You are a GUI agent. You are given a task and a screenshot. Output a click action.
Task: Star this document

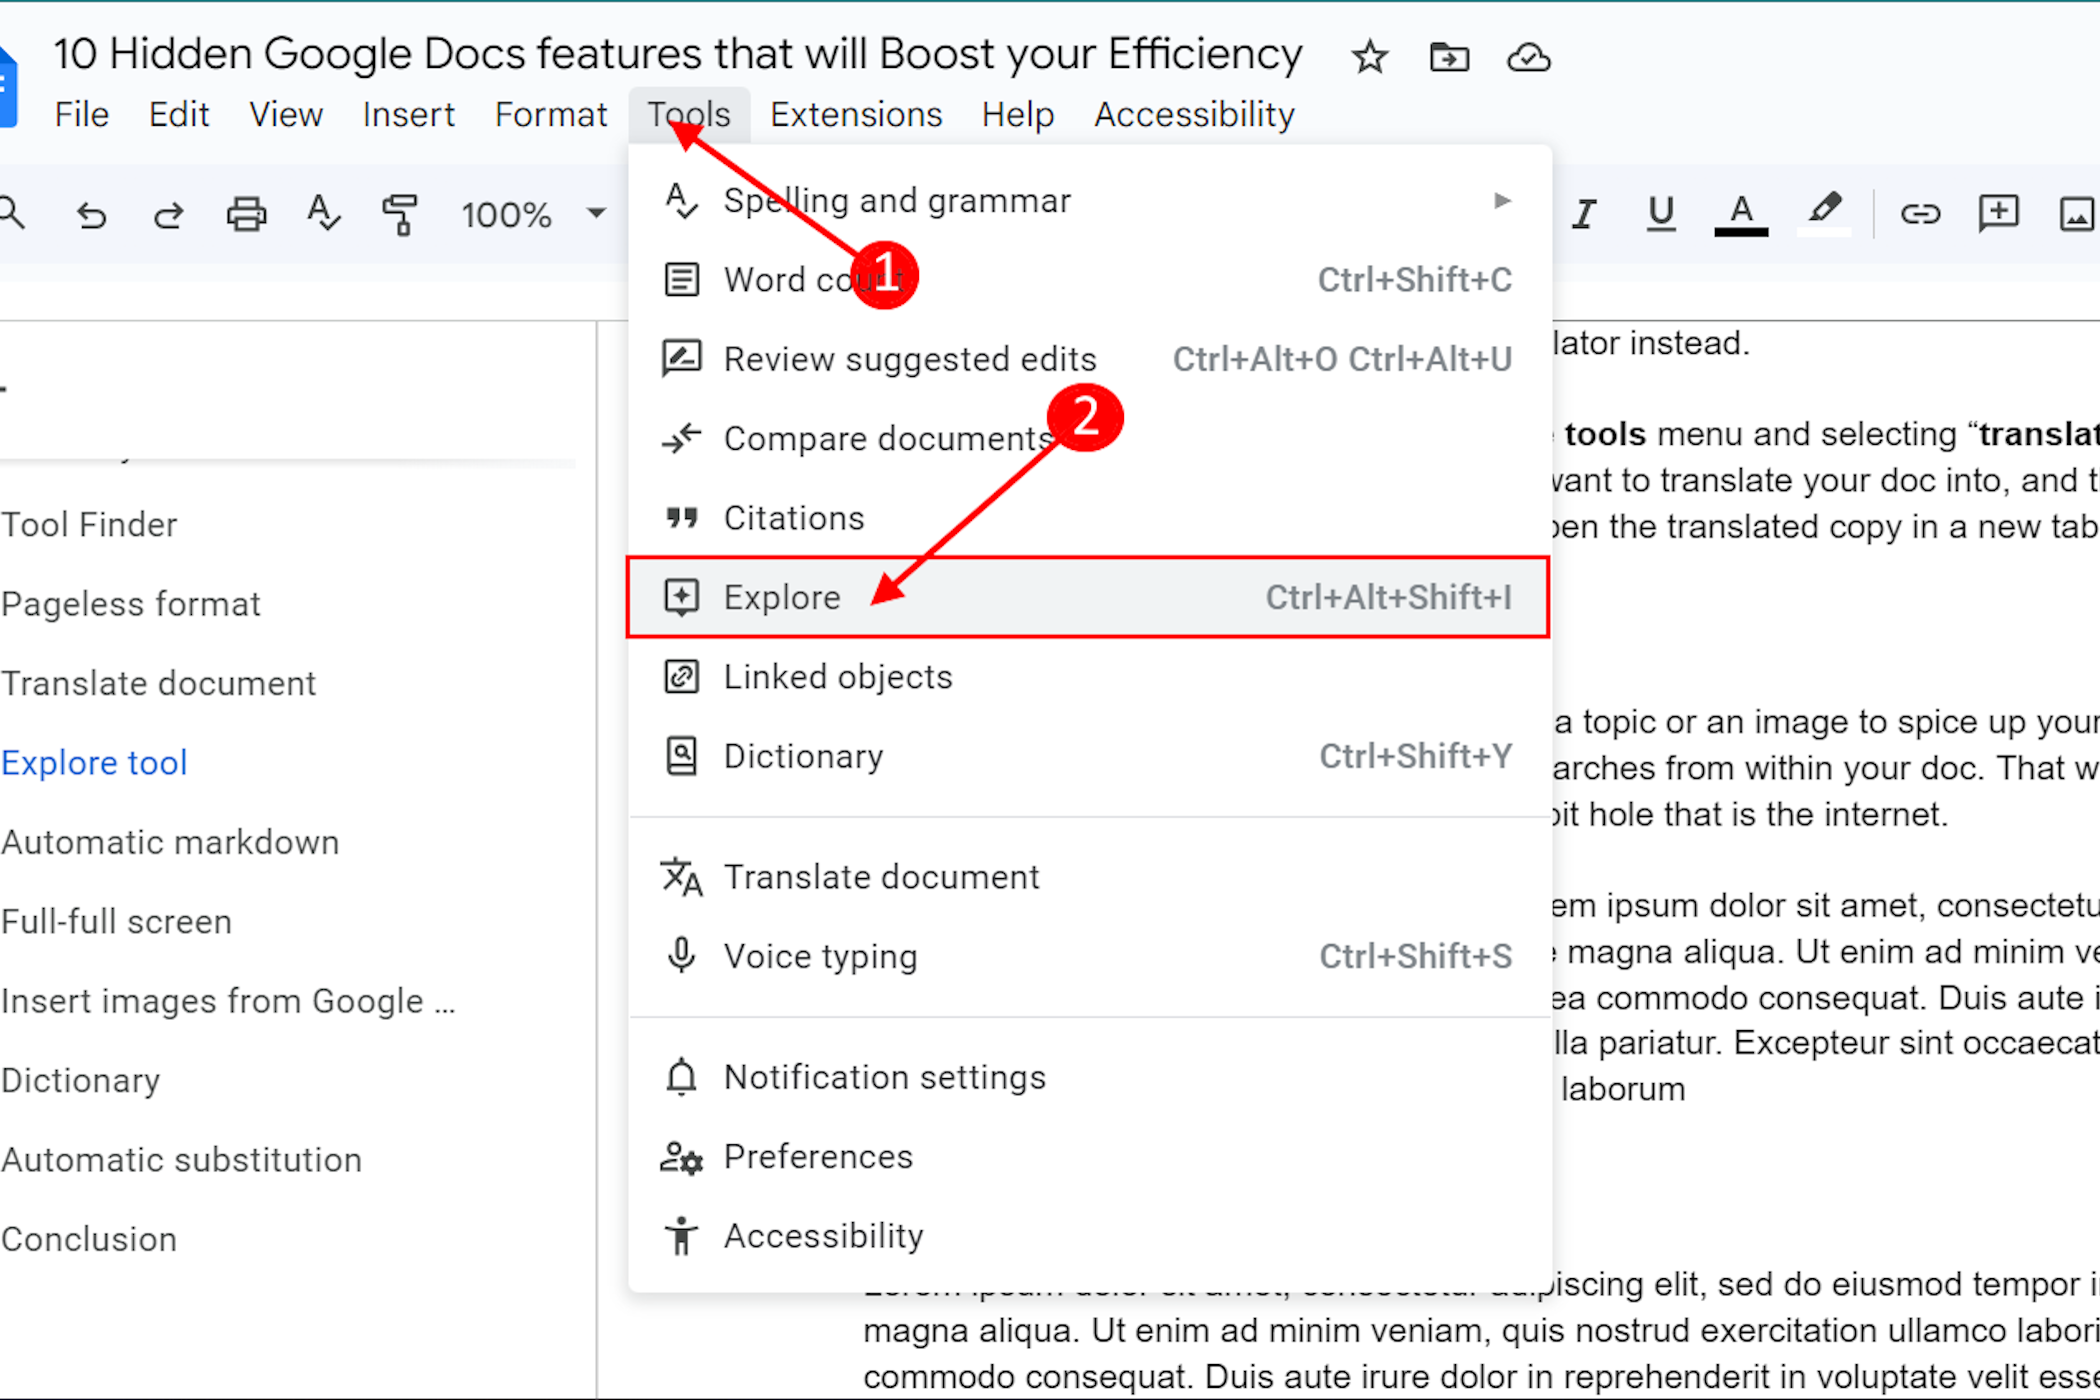1369,57
